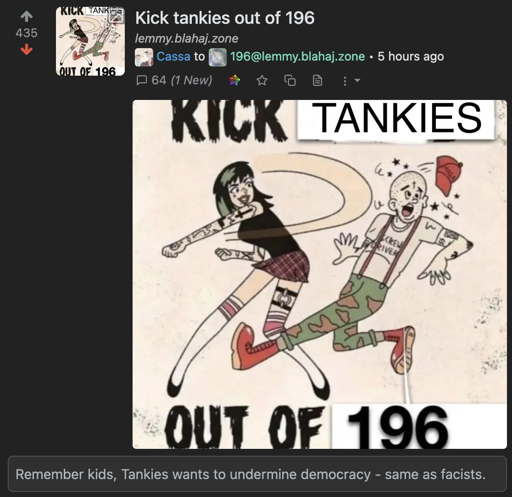Visit the lemmy.blahaj.zone domain link

pyautogui.click(x=187, y=39)
